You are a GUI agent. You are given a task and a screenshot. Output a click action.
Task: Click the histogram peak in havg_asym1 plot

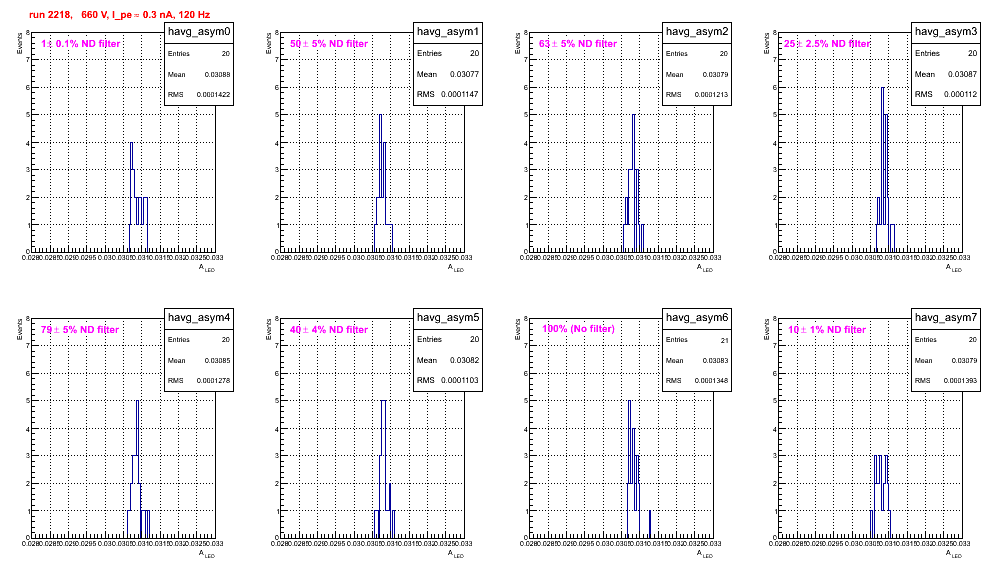(x=380, y=116)
